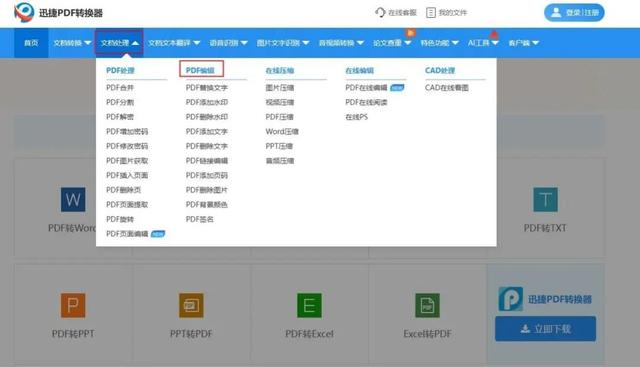Open PDF在线编辑 link

366,88
